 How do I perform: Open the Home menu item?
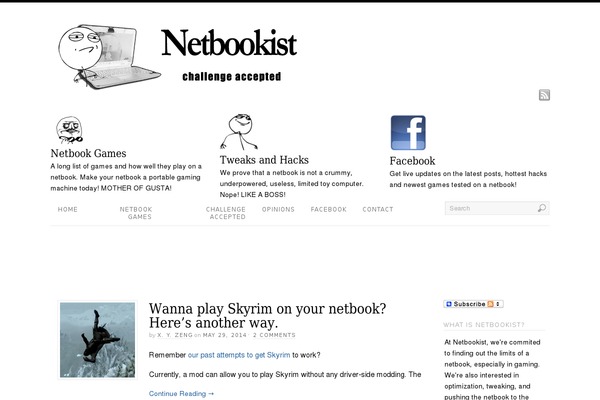(x=68, y=209)
